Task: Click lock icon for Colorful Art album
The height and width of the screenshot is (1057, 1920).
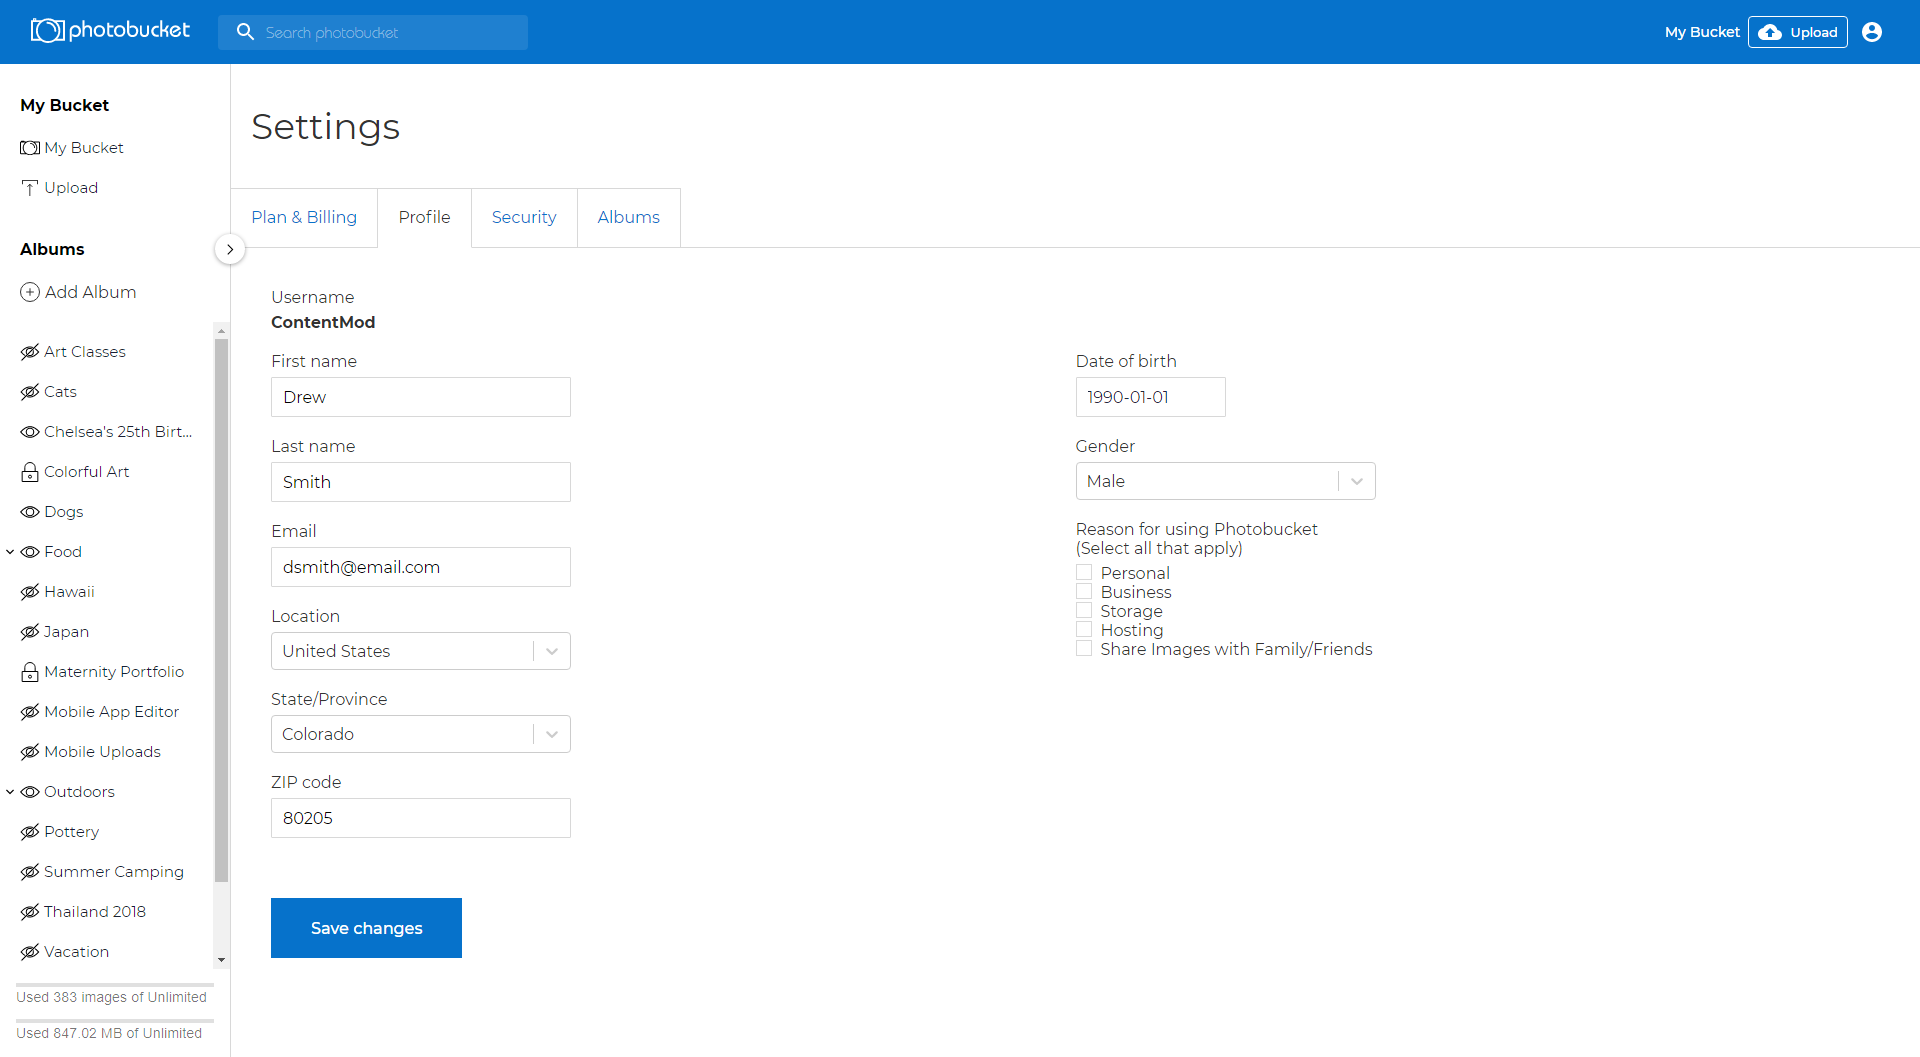Action: 30,472
